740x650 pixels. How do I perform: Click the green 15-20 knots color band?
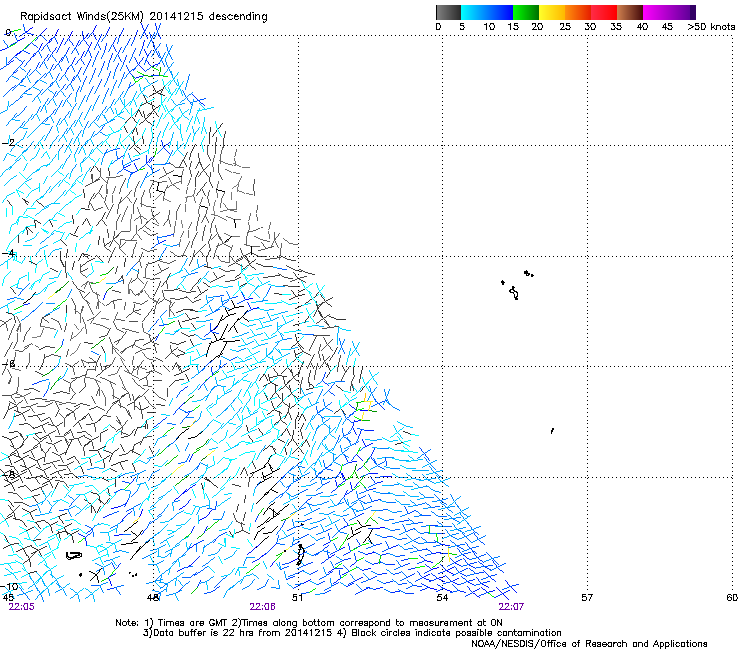pyautogui.click(x=526, y=12)
